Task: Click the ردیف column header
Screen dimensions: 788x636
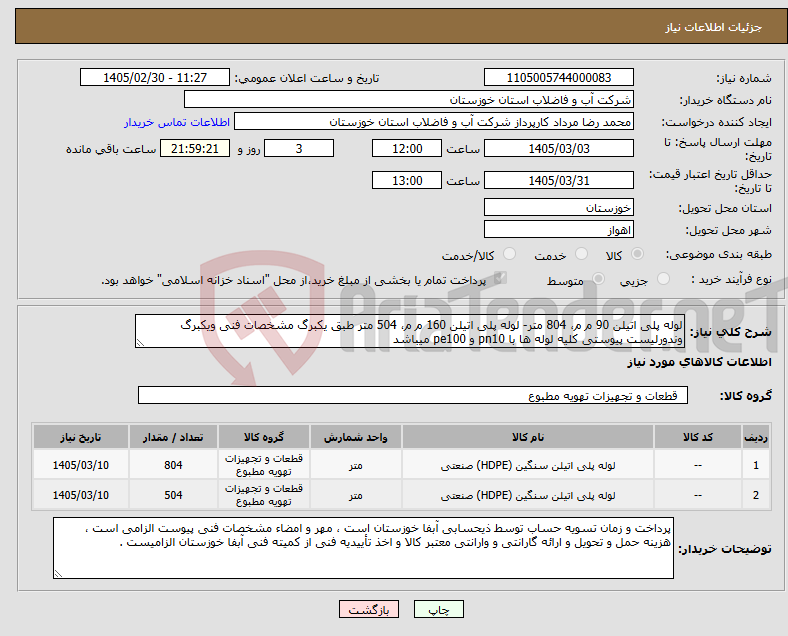Action: pos(755,437)
